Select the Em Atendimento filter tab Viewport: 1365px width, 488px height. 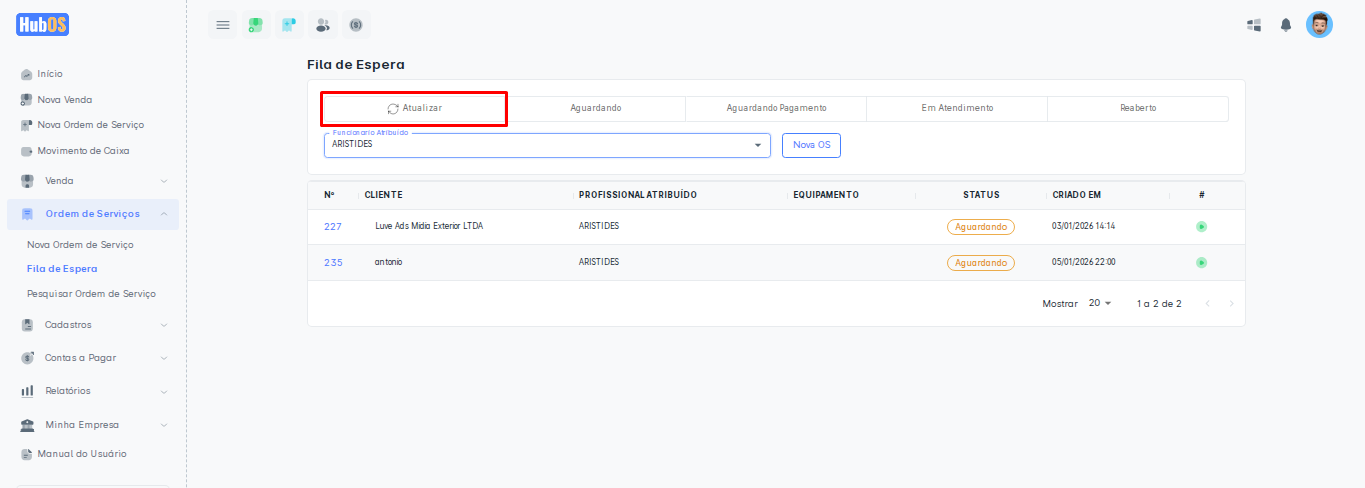pos(957,108)
